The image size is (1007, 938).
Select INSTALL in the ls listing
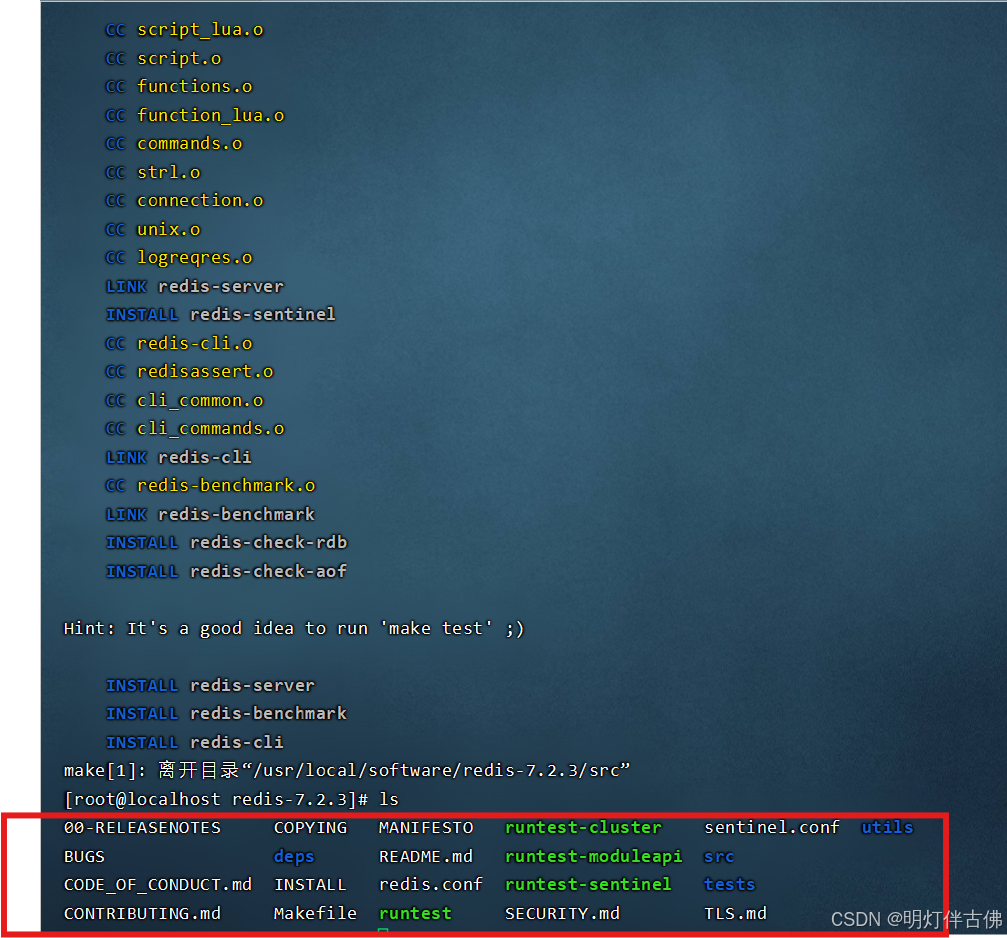tap(310, 885)
